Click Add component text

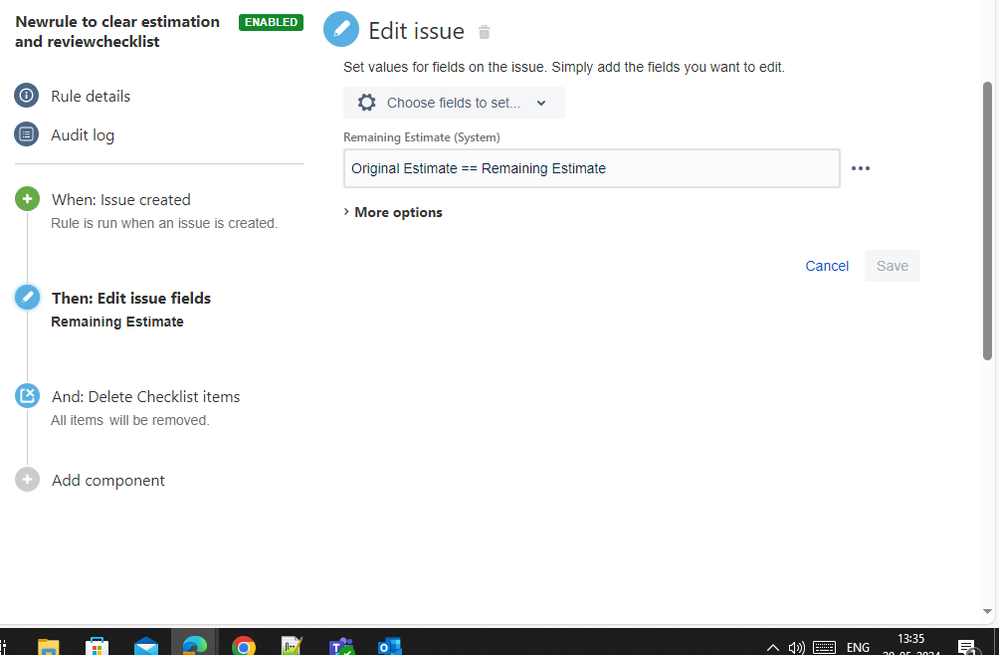coord(108,480)
